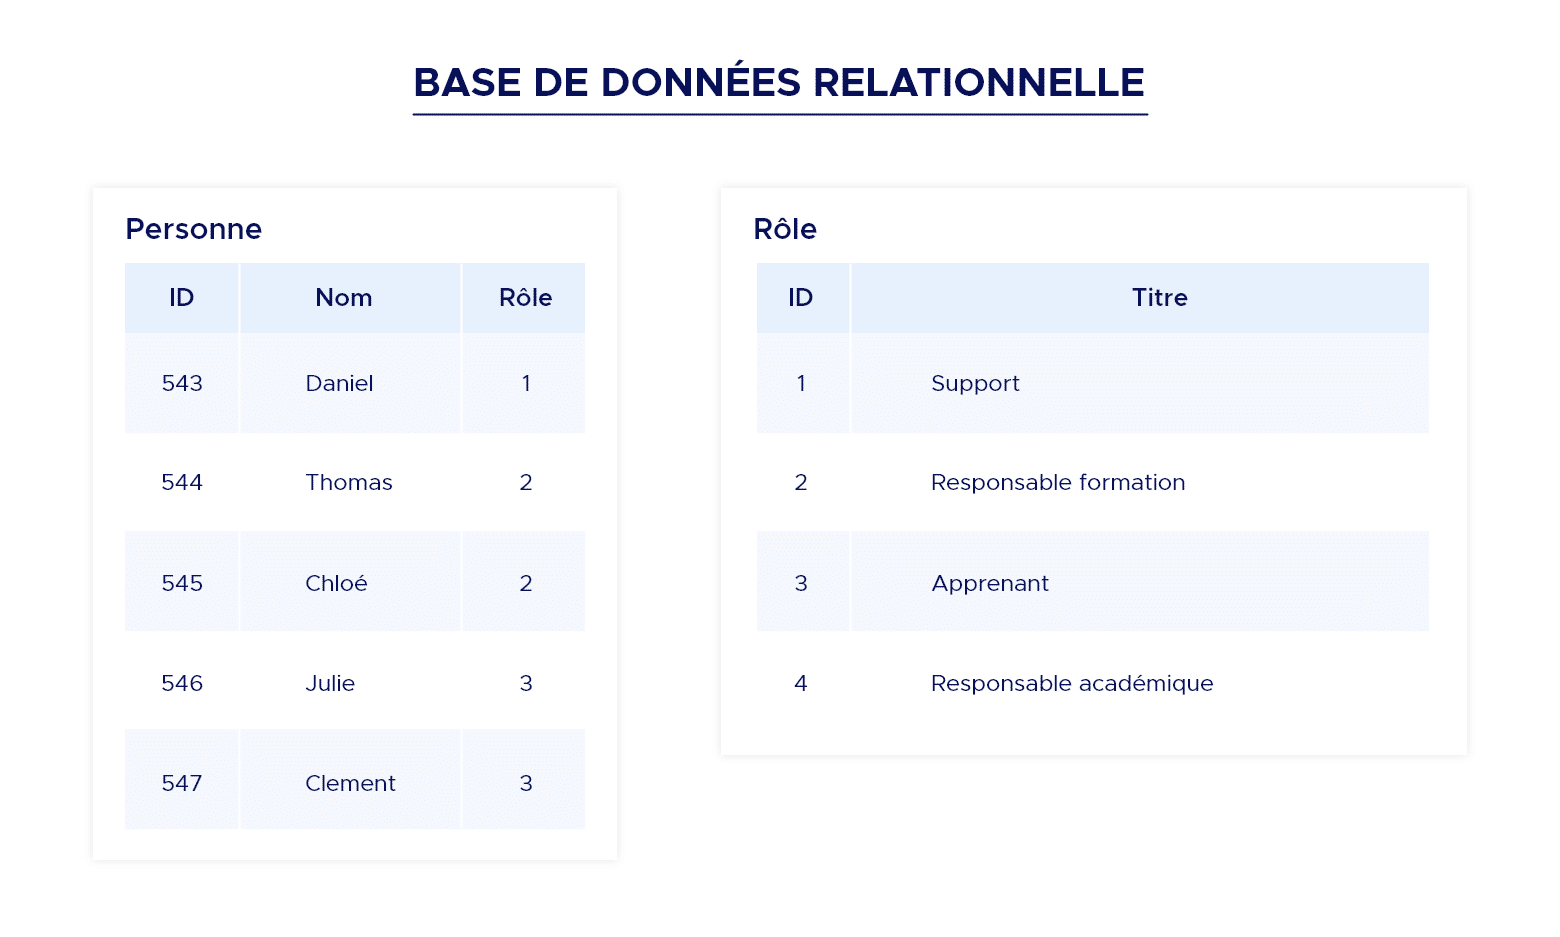Click the 'Personne' table heading
Image resolution: width=1560 pixels, height=937 pixels.
[x=194, y=229]
